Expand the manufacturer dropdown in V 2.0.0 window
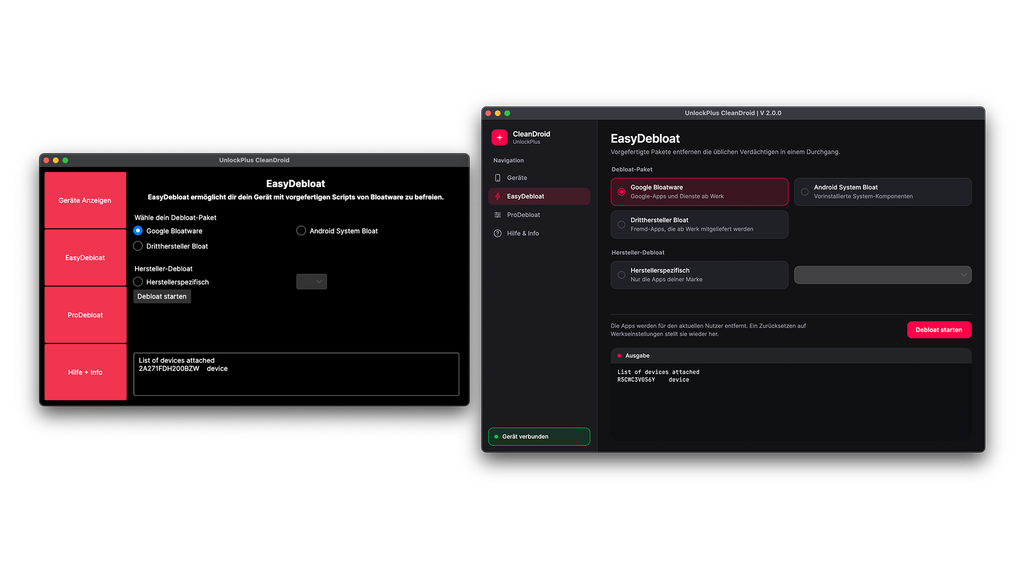Viewport: 1024px width, 576px height. [883, 275]
